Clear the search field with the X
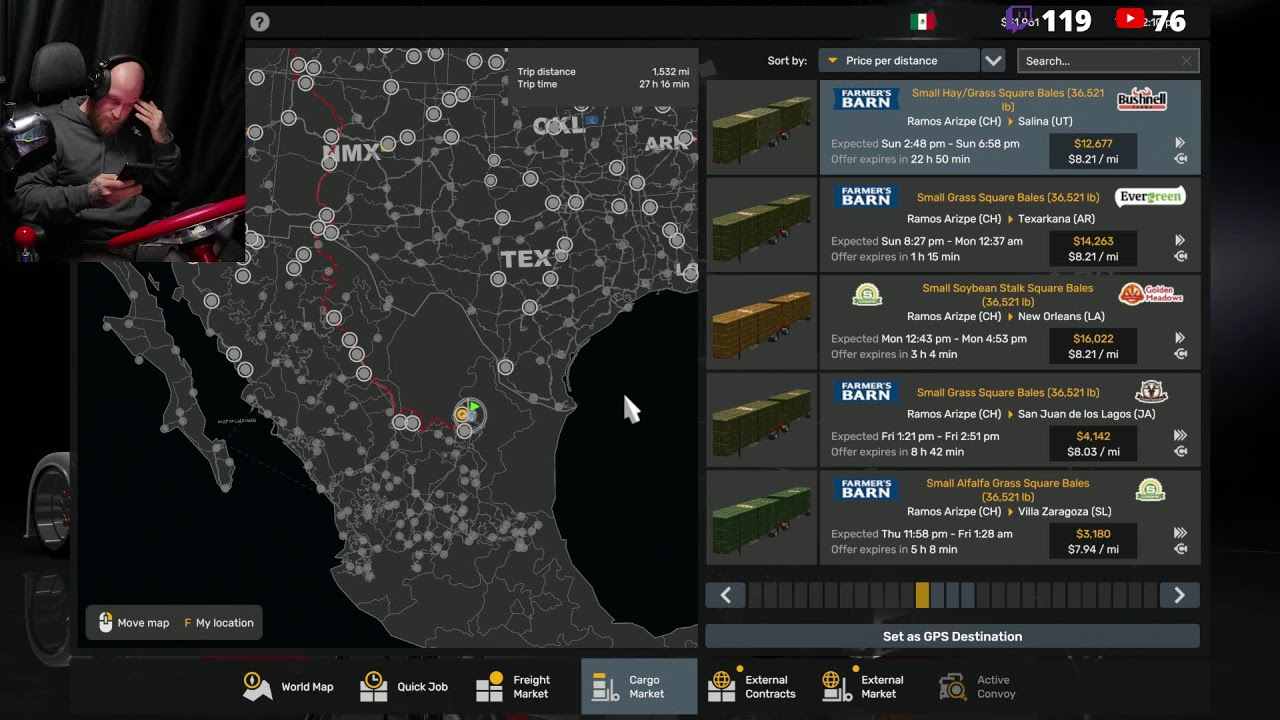 pos(1186,61)
